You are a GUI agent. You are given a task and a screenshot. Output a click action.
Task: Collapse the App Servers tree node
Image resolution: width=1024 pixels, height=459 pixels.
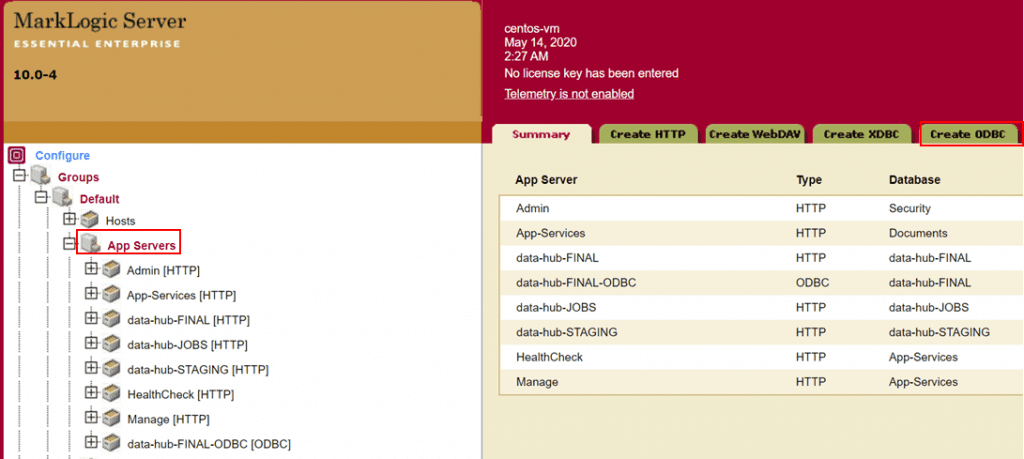tap(69, 243)
